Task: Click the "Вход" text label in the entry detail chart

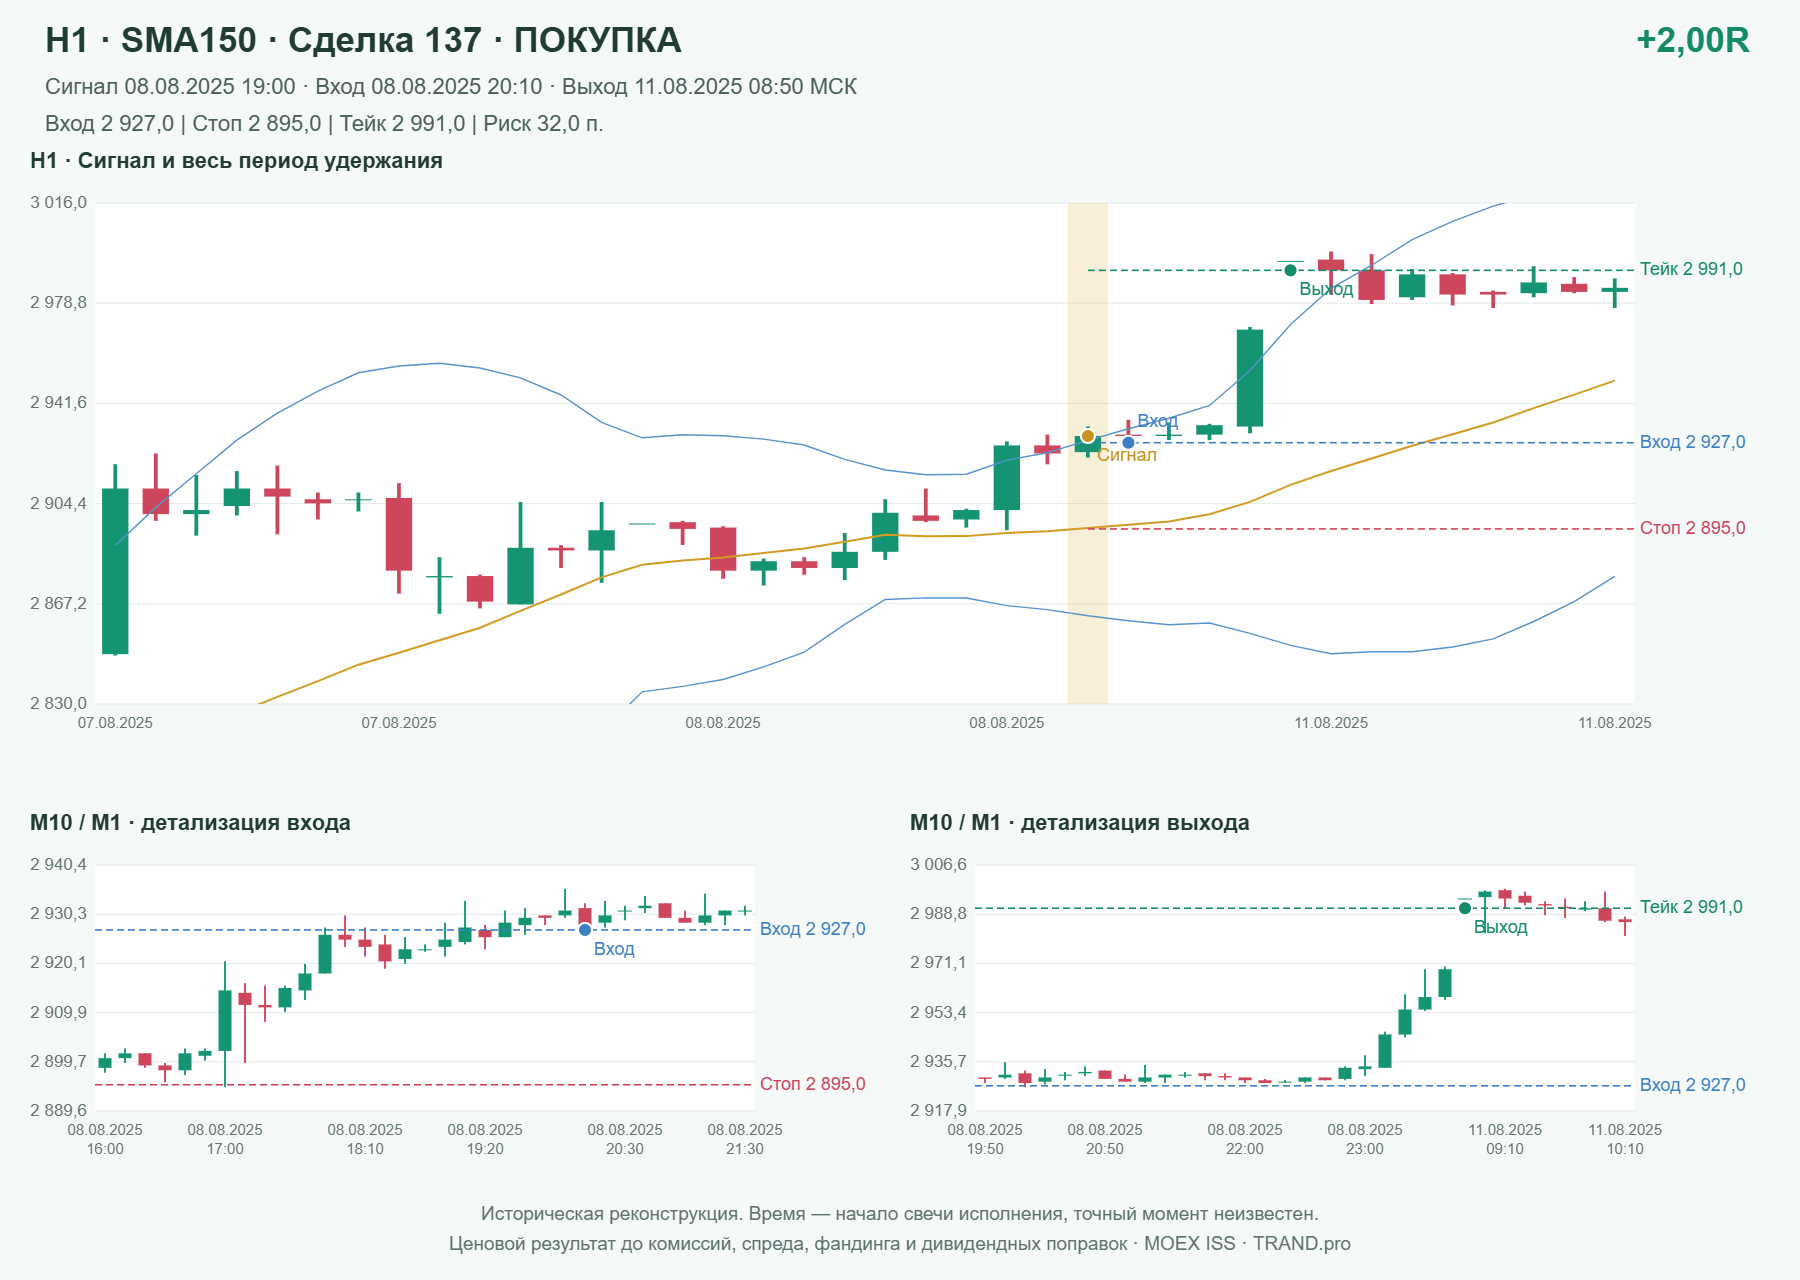Action: coord(614,949)
